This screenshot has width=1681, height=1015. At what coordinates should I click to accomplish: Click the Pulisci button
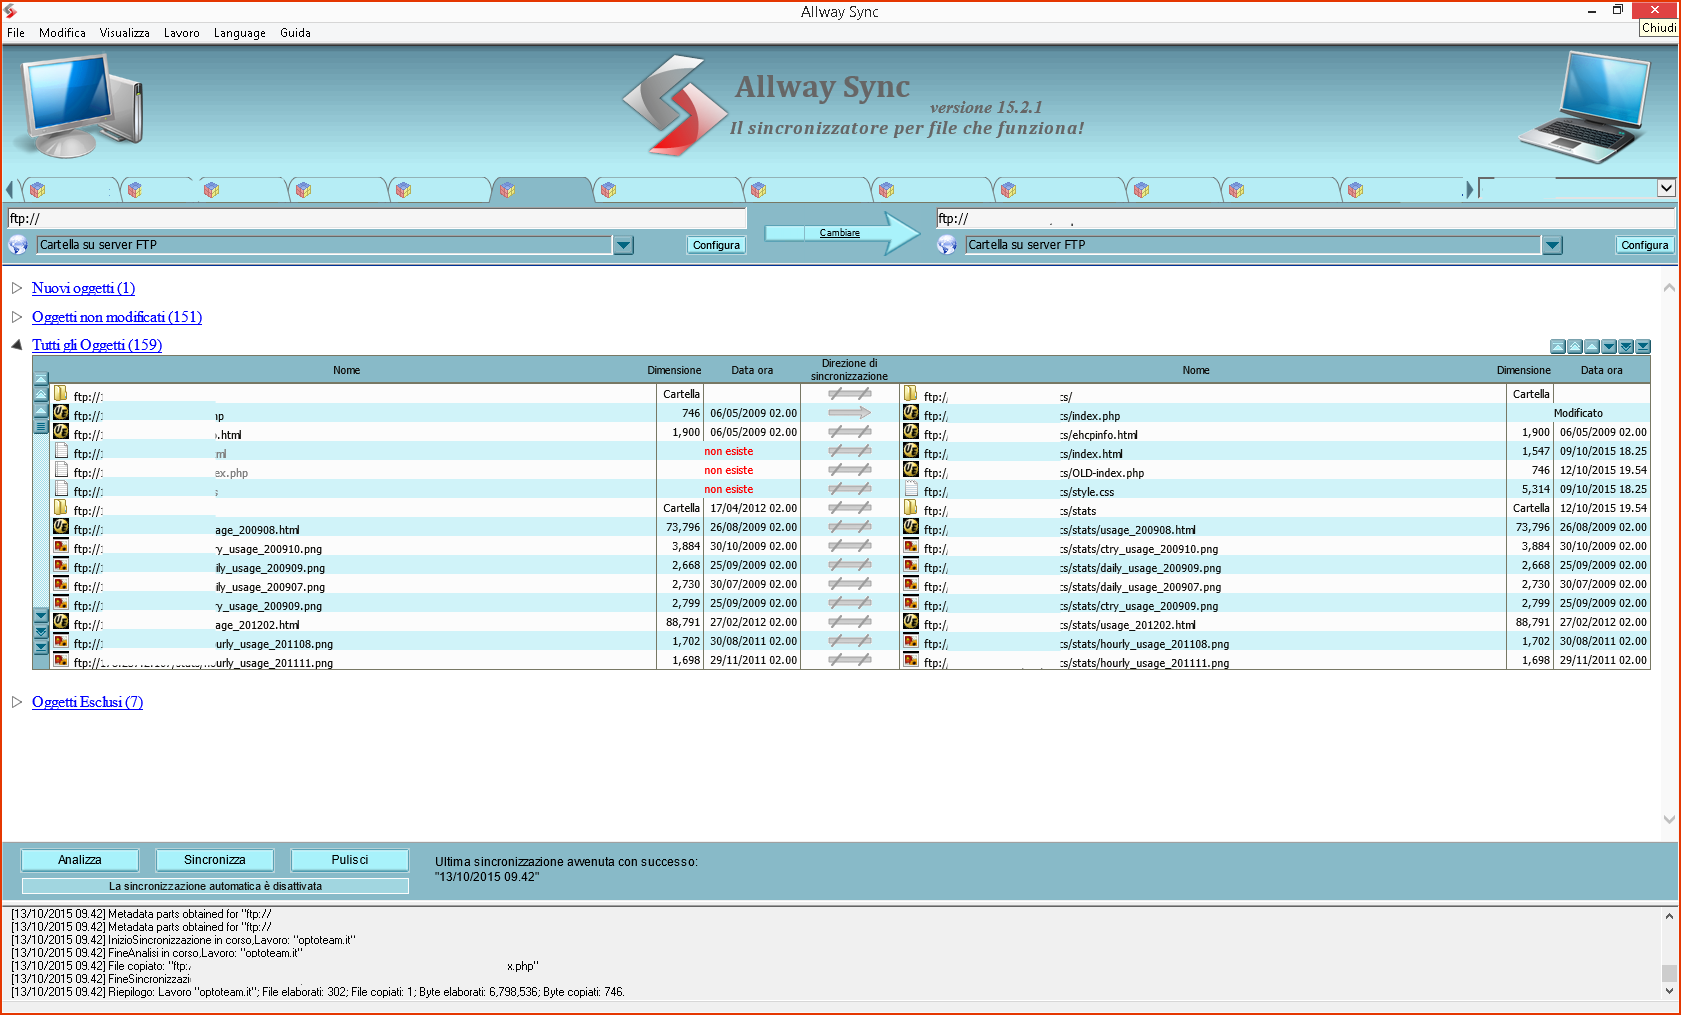coord(350,860)
